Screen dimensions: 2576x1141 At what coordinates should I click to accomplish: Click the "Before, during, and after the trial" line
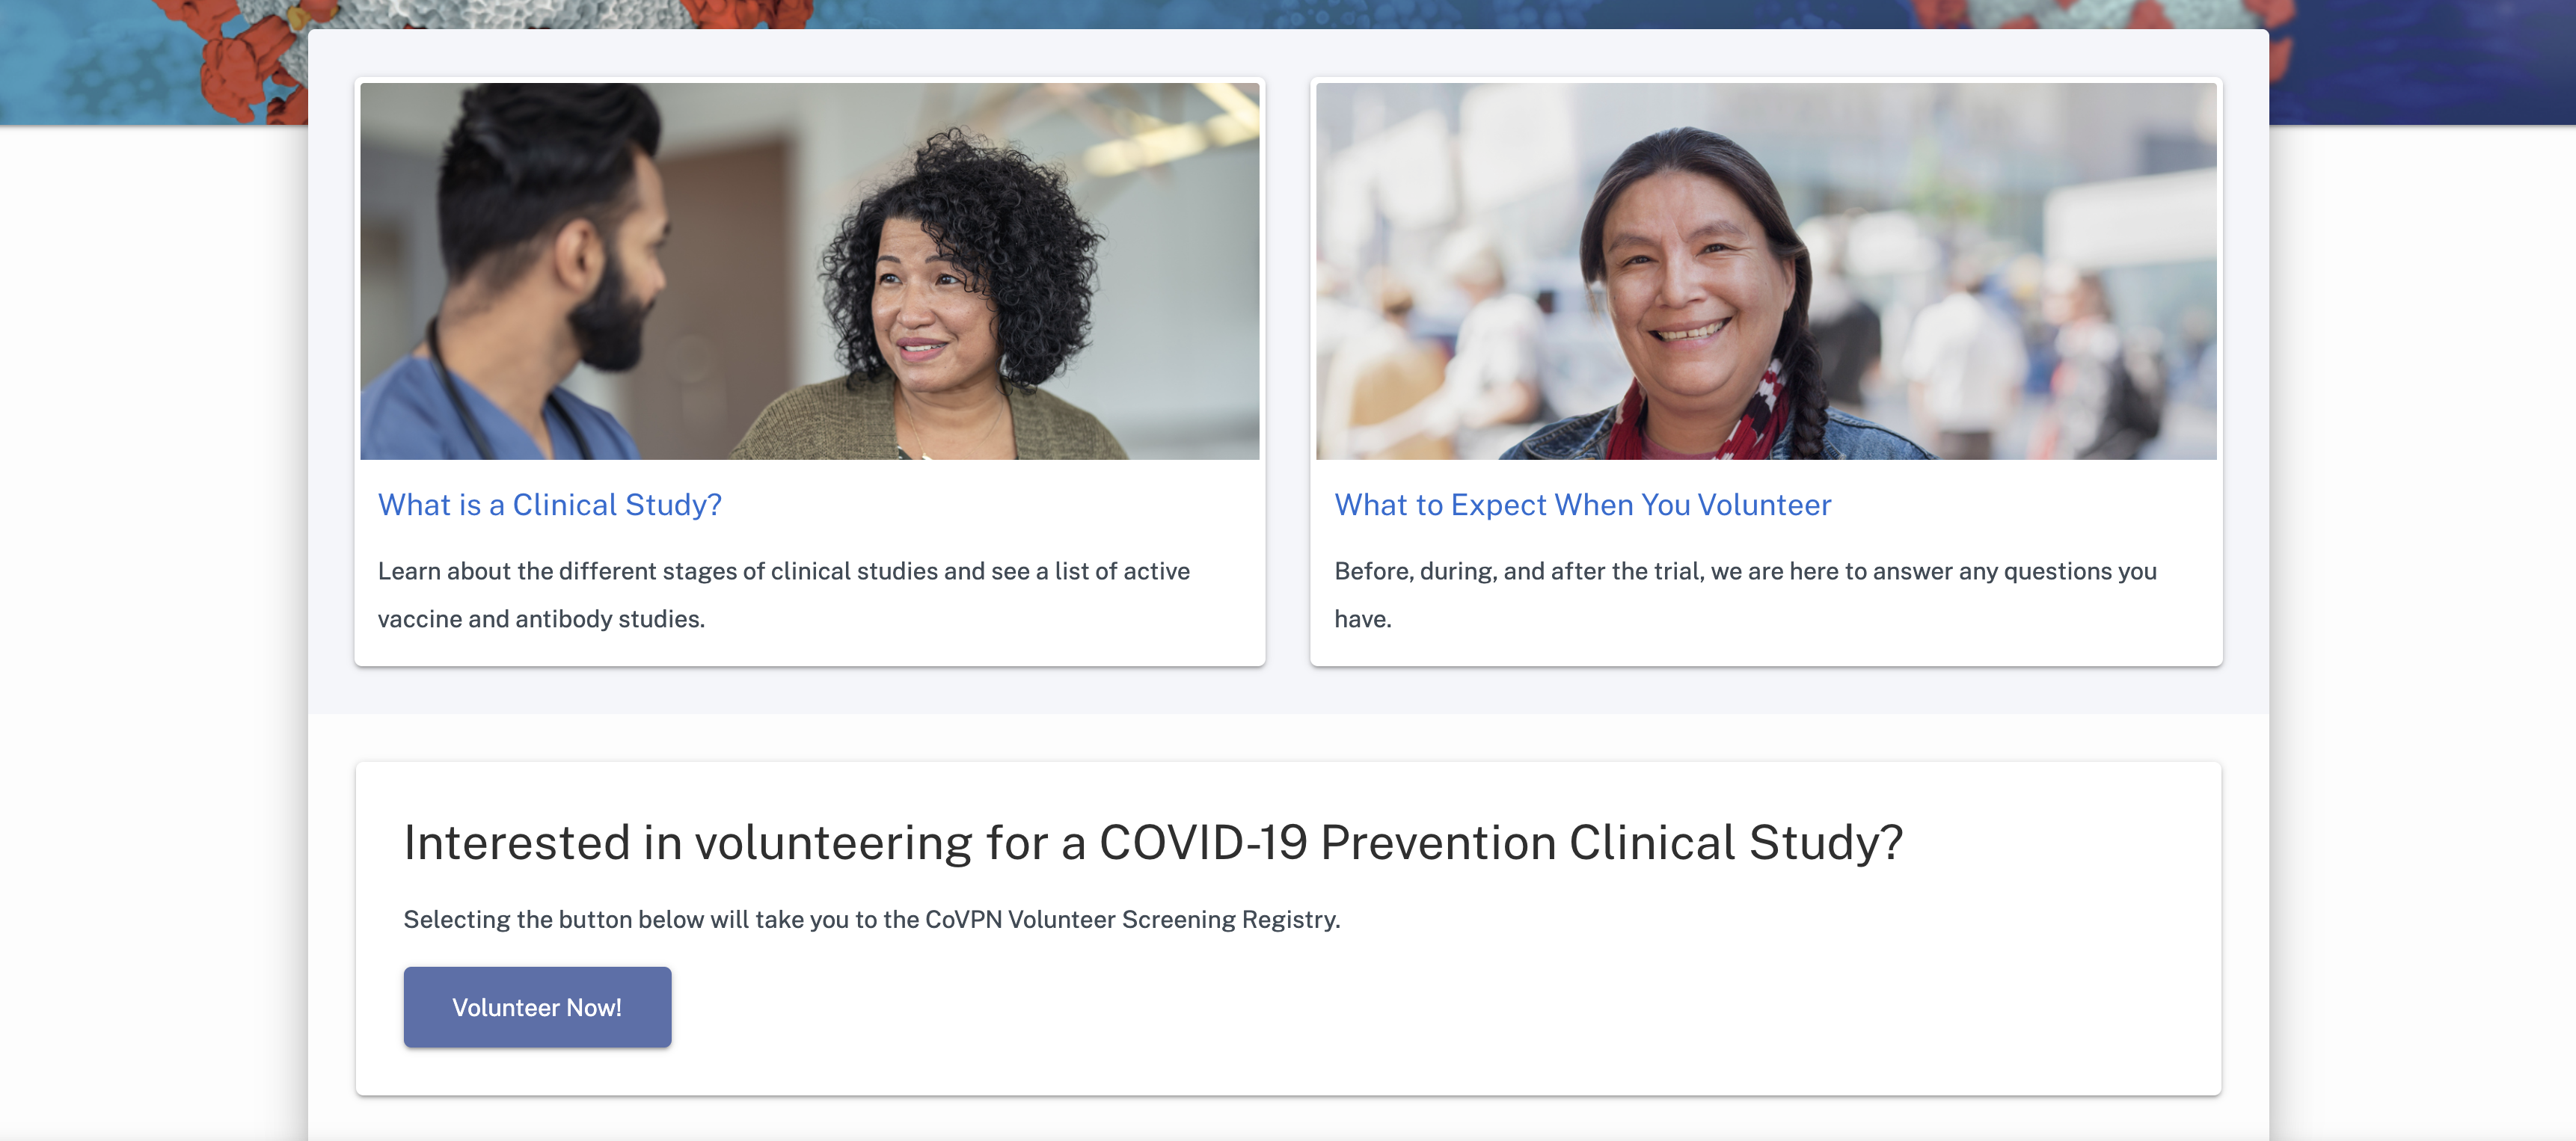(1744, 571)
